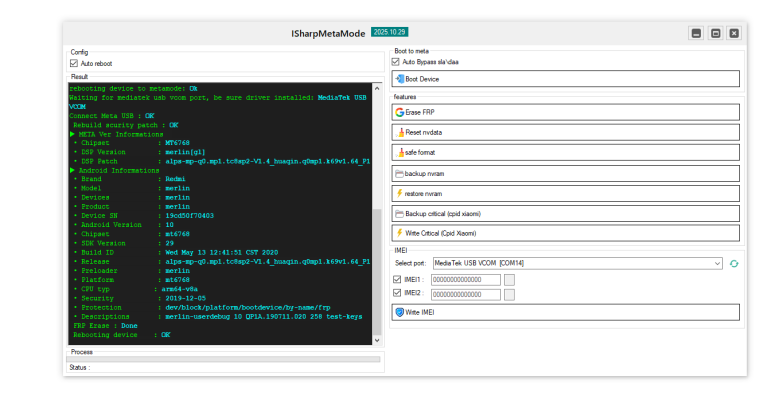Click the Boot Device button
This screenshot has width=768, height=415.
[x=566, y=79]
